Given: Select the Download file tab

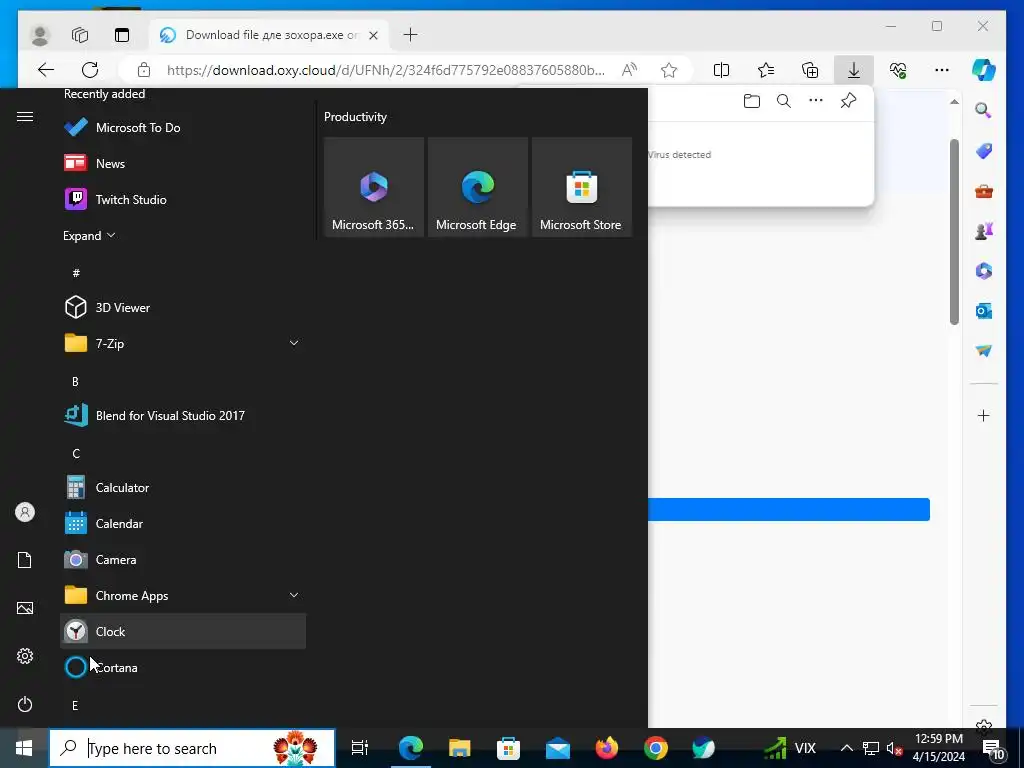Looking at the screenshot, I should [270, 35].
